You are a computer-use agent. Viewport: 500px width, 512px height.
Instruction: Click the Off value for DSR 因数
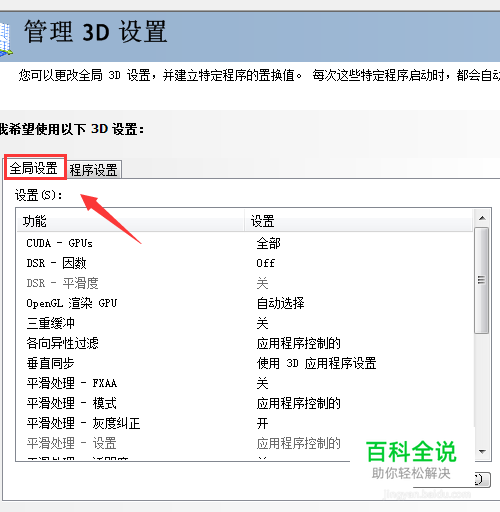266,263
